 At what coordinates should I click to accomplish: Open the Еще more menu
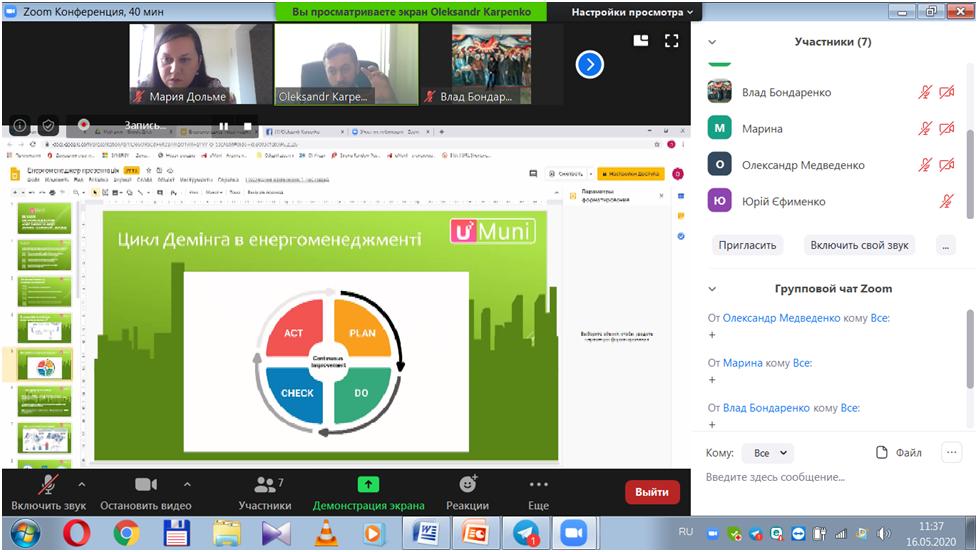pos(538,493)
